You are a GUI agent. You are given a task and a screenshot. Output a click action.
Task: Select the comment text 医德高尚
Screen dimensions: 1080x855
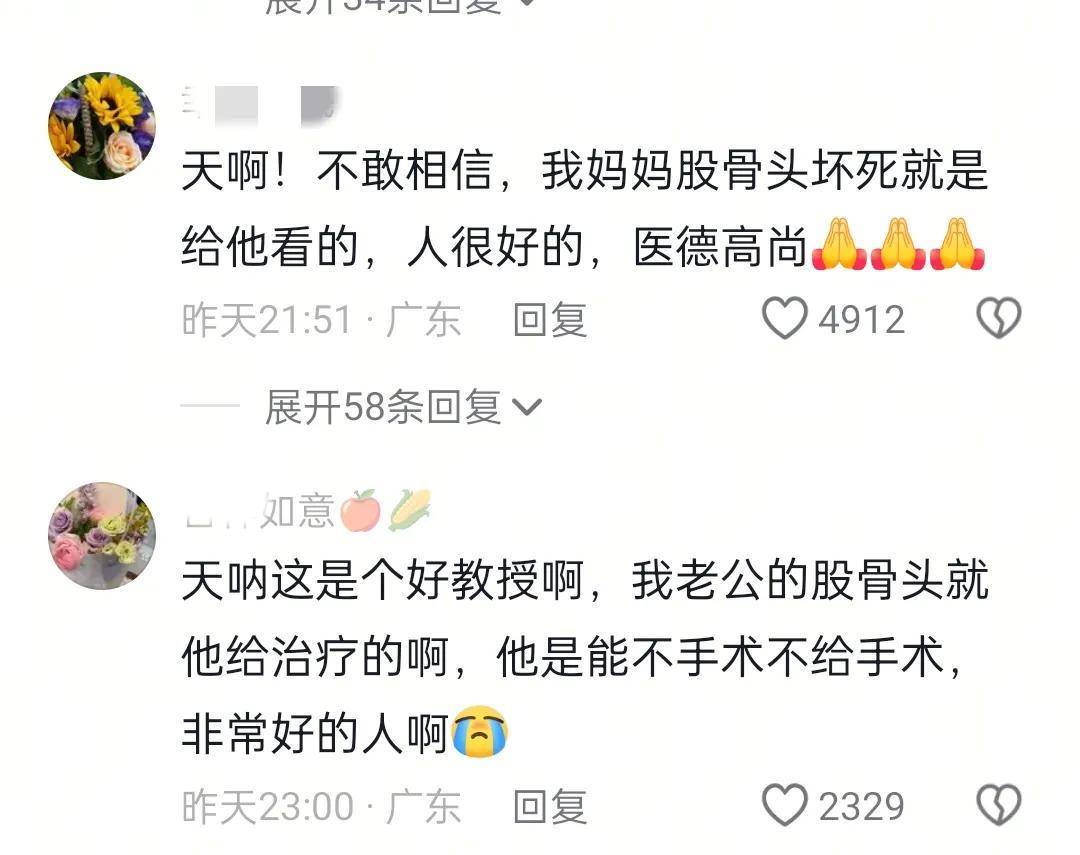coord(720,247)
